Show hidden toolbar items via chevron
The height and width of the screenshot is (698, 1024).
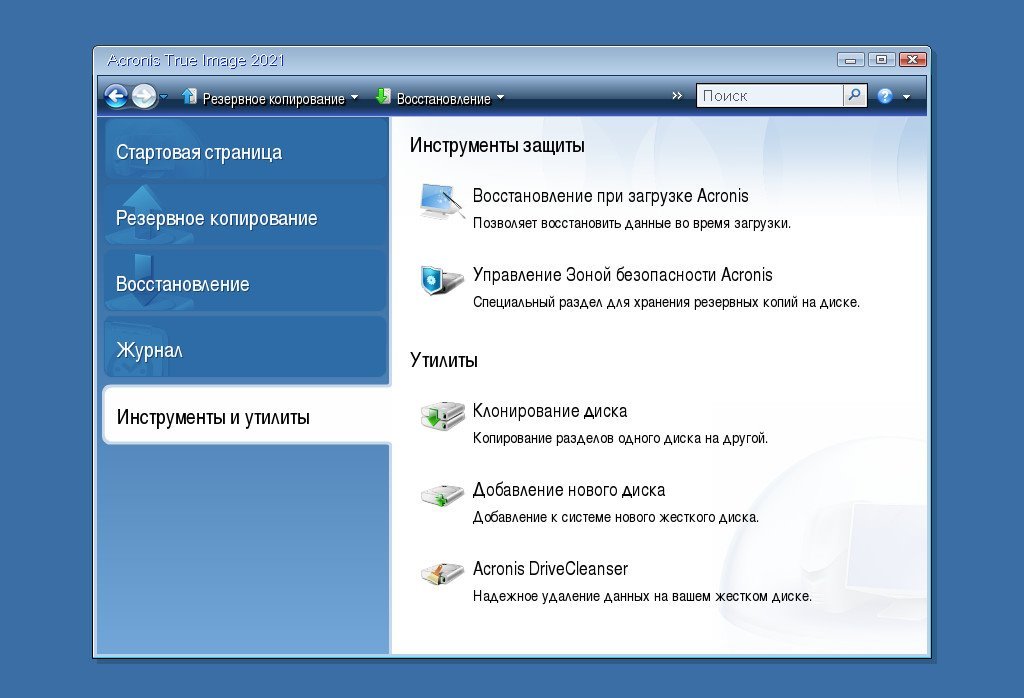pos(677,96)
